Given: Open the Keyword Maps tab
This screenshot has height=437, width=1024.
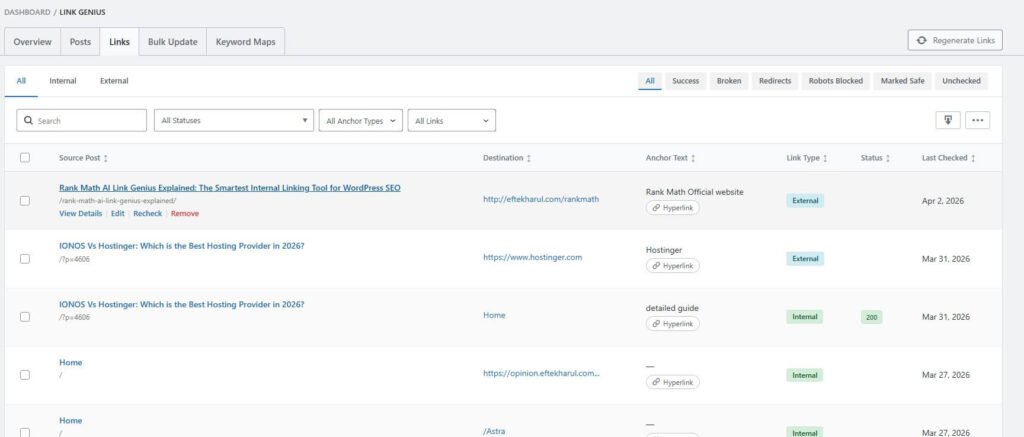Looking at the screenshot, I should 246,42.
